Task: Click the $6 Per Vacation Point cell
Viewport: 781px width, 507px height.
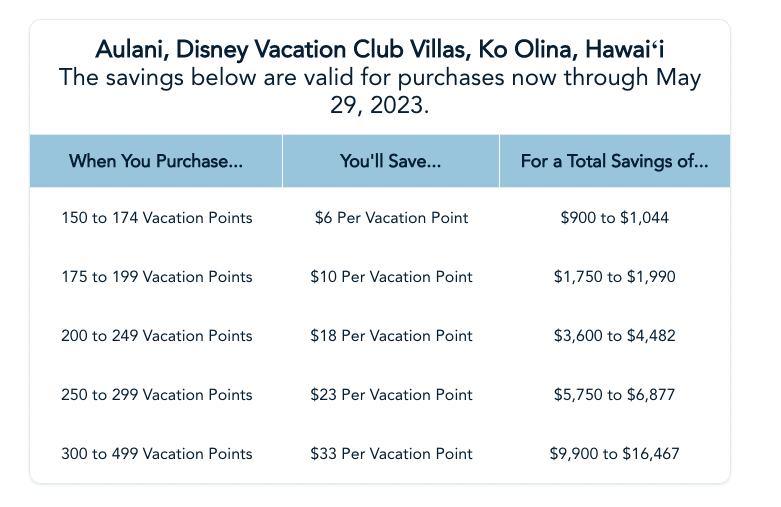Action: (391, 218)
